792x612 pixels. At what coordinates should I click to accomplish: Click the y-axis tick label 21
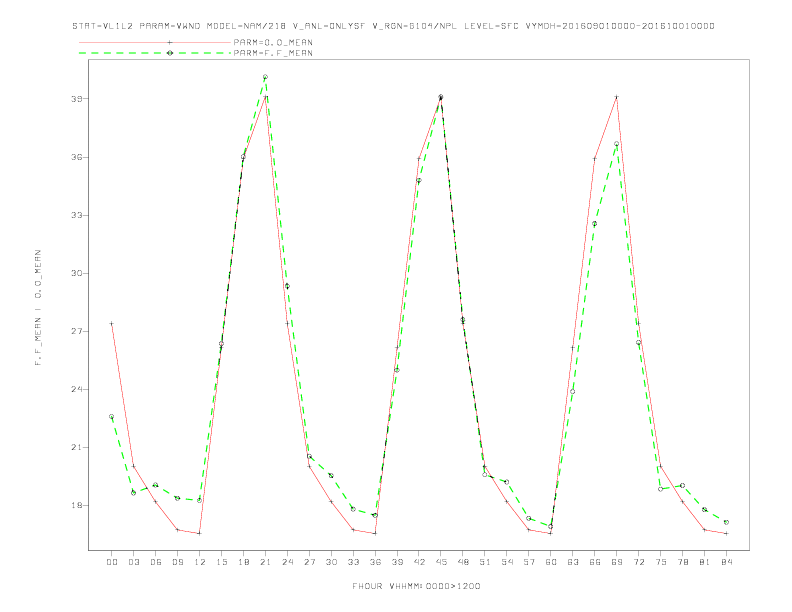point(76,447)
